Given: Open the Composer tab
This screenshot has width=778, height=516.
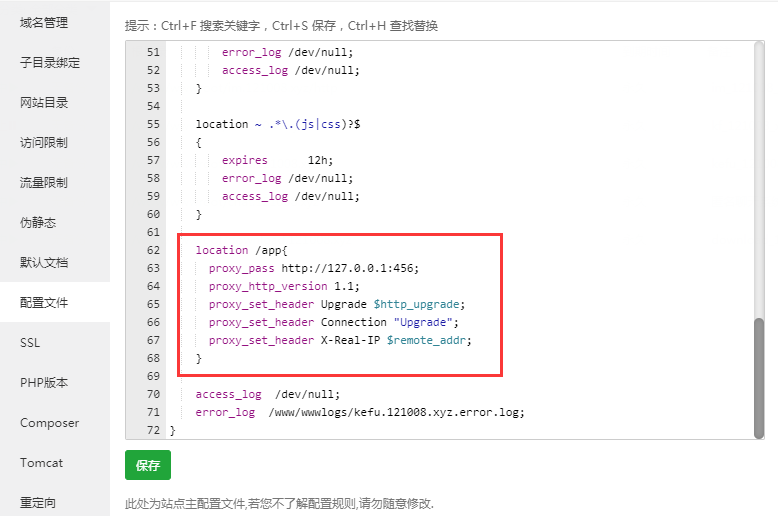Looking at the screenshot, I should click(49, 423).
